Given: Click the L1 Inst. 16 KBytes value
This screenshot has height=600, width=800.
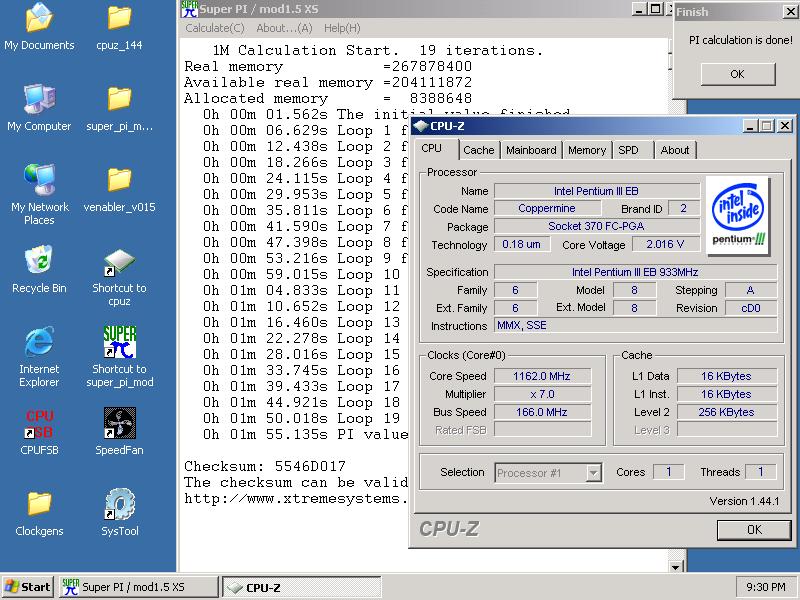Looking at the screenshot, I should click(726, 394).
